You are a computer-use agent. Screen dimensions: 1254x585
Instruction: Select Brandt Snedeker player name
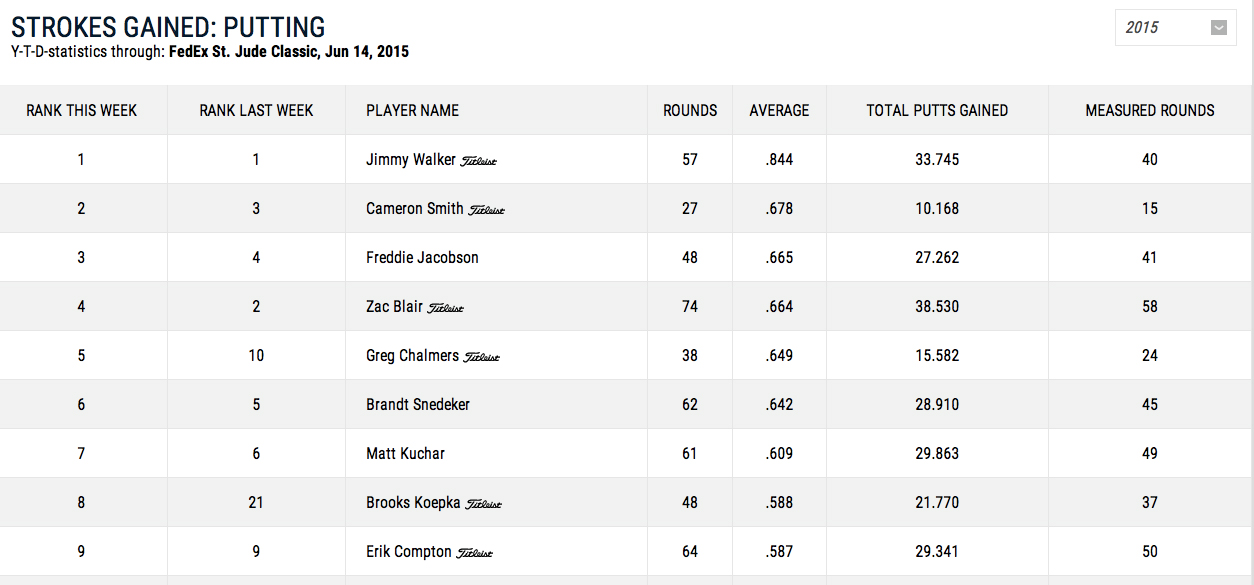click(418, 405)
